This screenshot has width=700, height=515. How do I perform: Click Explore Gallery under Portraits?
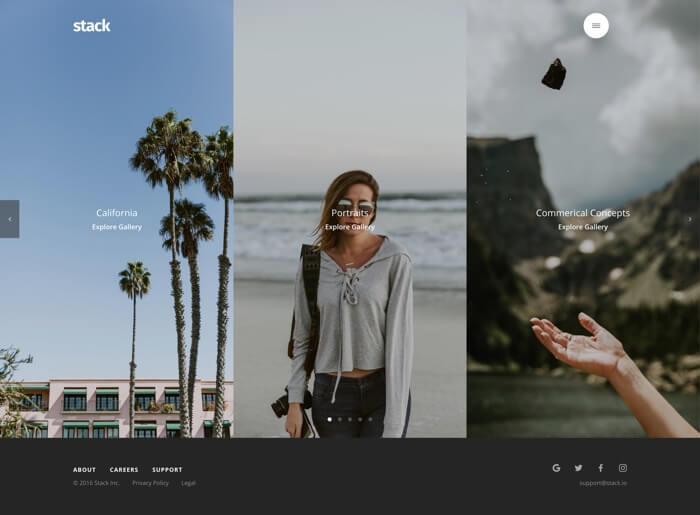[350, 227]
